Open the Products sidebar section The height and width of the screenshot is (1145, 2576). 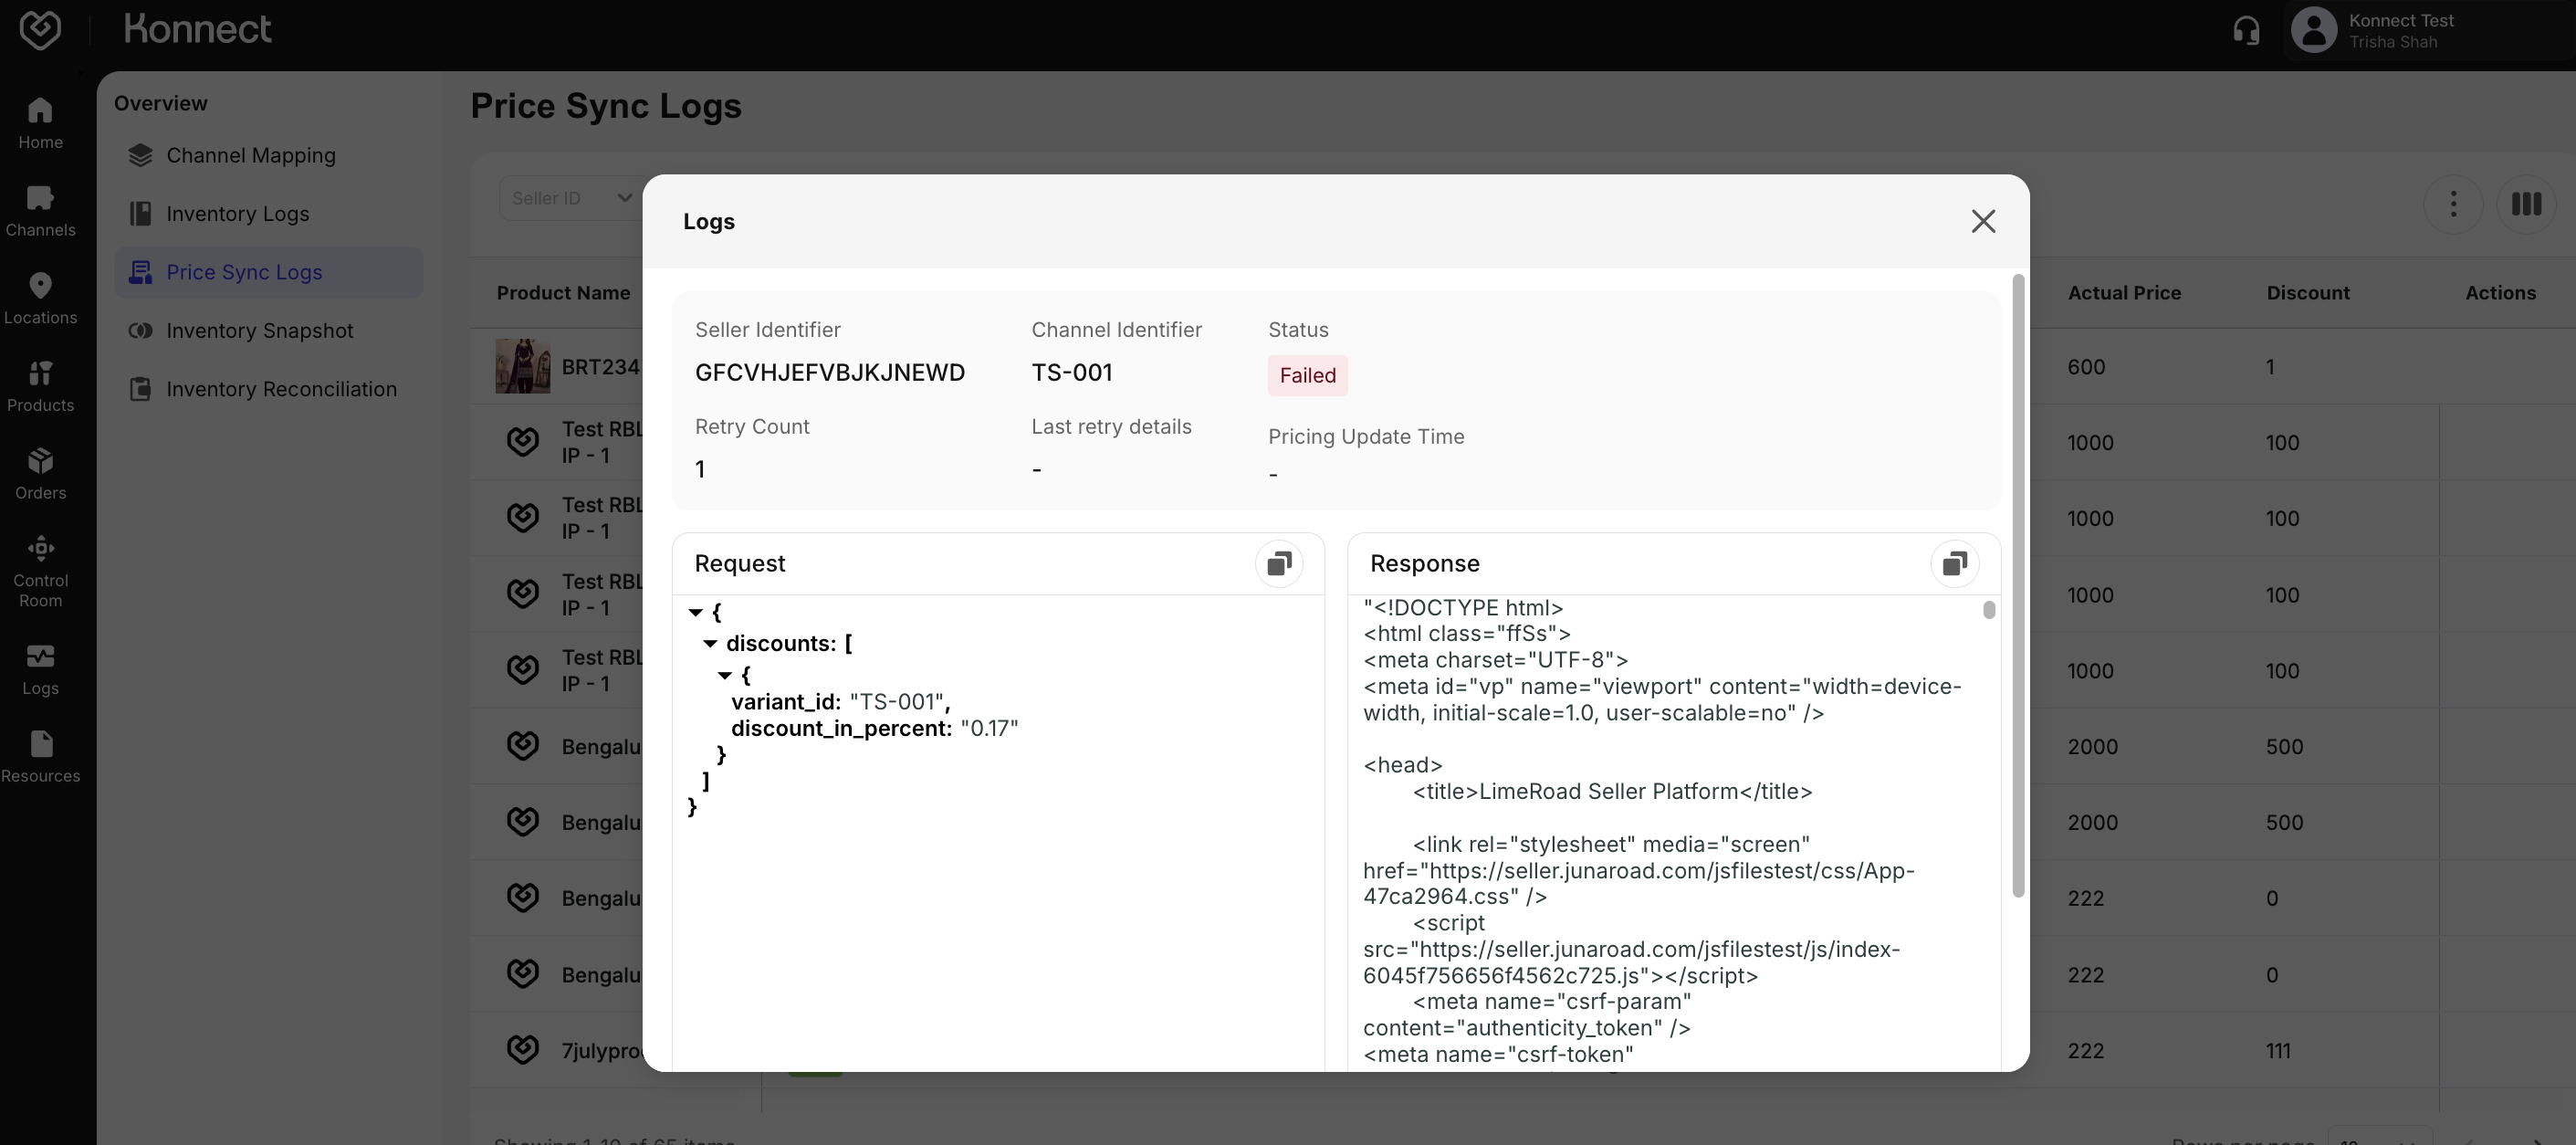40,386
